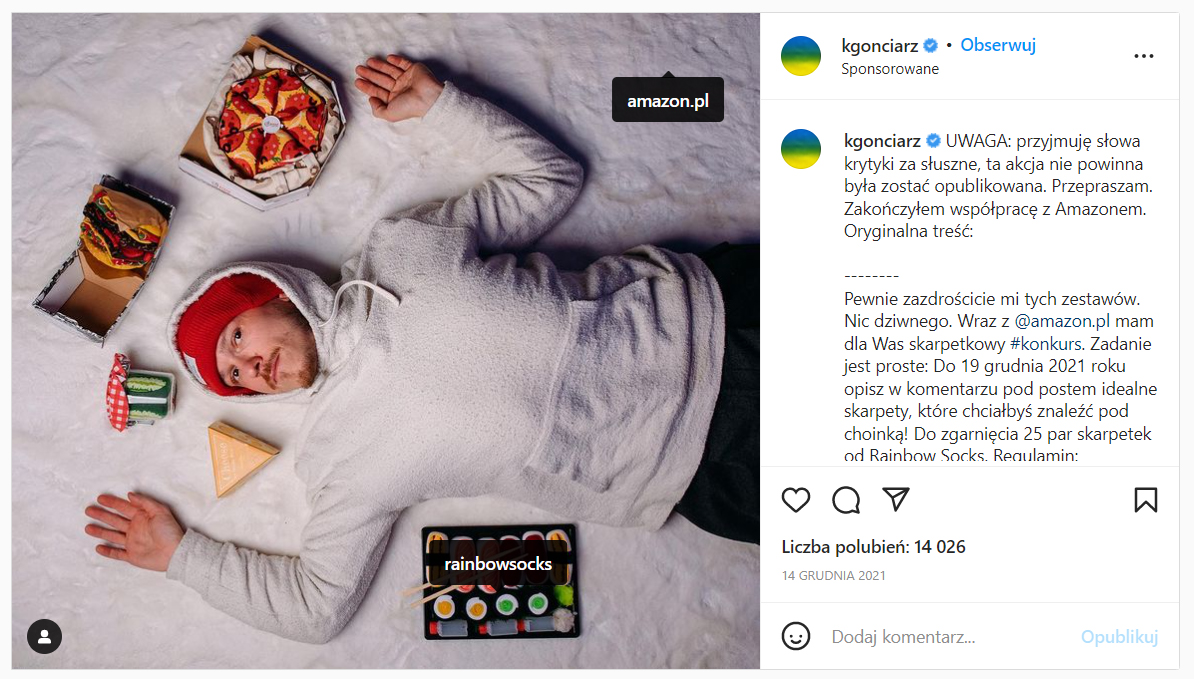View likes count Liczba polubień
The width and height of the screenshot is (1194, 679).
(873, 547)
